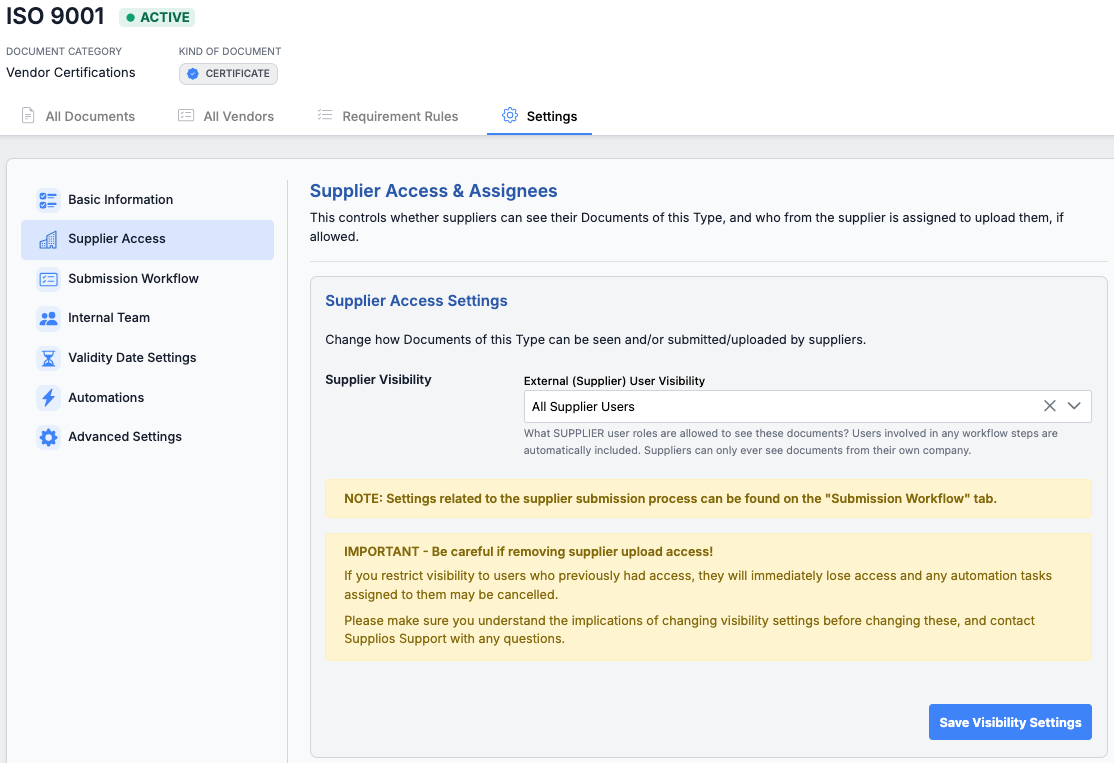Click the Internal Team people icon
The height and width of the screenshot is (763, 1114).
[48, 318]
